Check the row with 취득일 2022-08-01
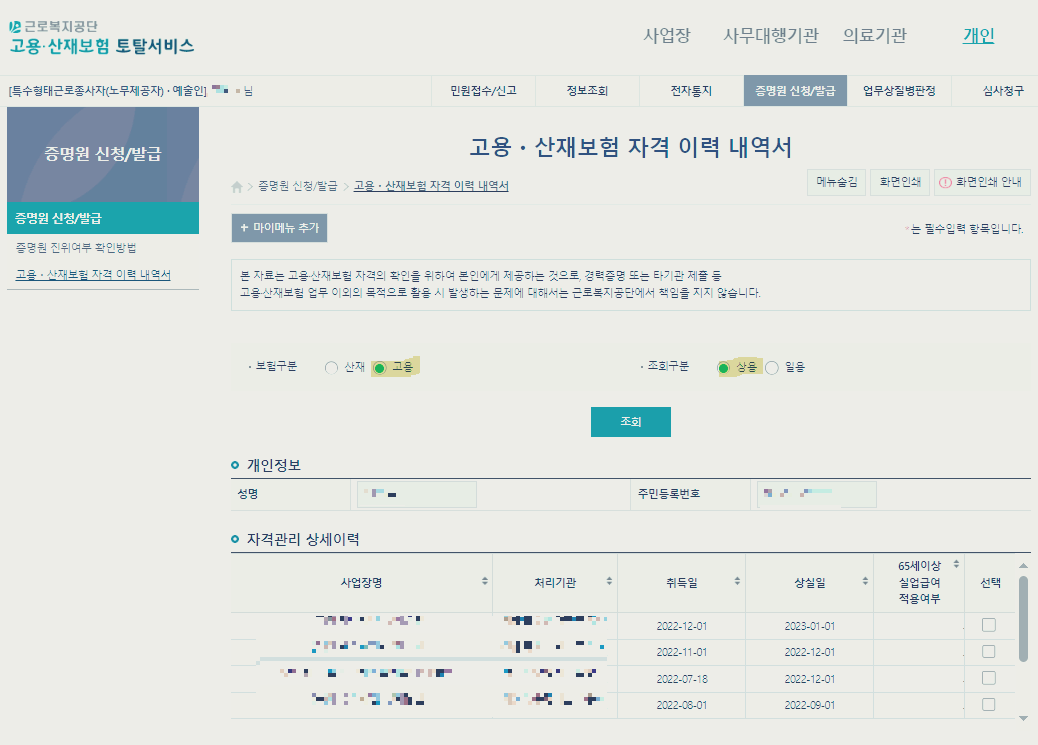Viewport: 1038px width, 745px height. [x=988, y=705]
